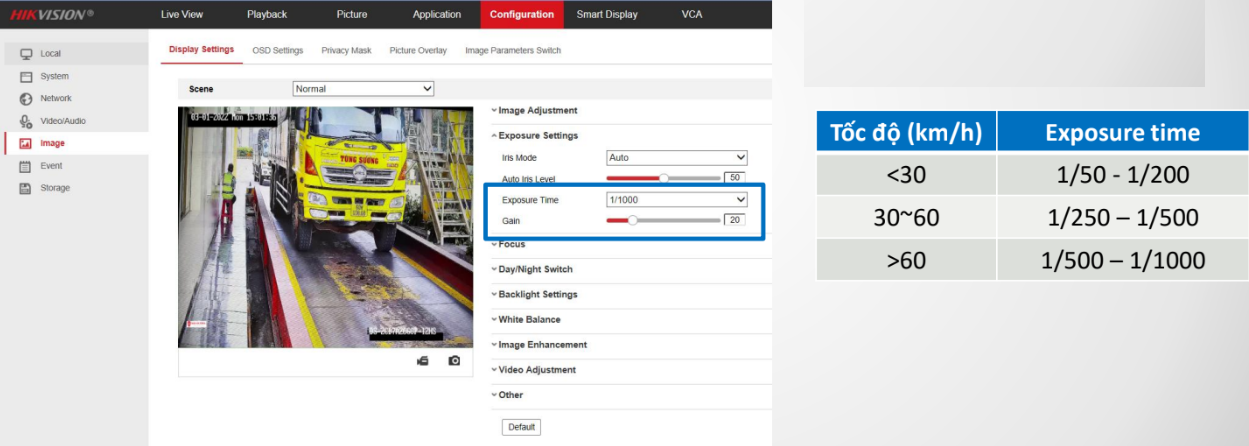Click the Auto Iris Level value field
The image size is (1249, 446).
735,178
